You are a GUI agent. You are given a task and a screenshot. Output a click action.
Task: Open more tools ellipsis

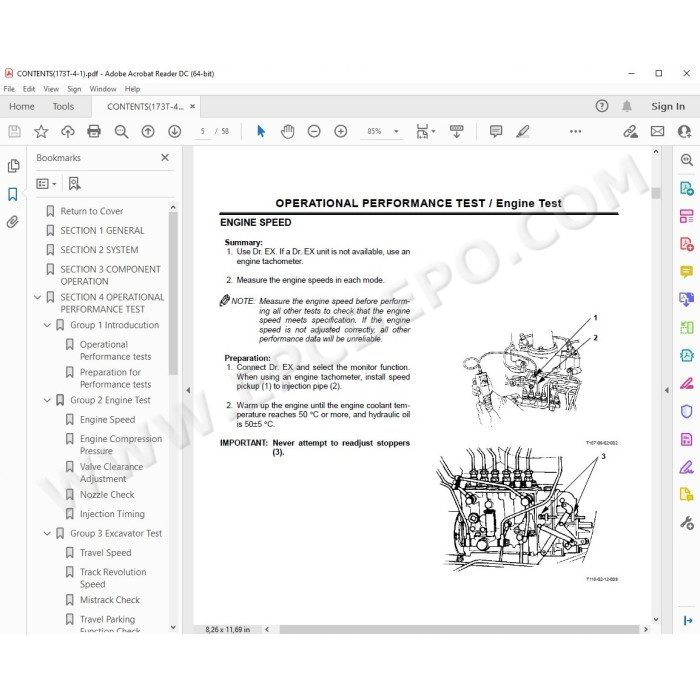[x=575, y=131]
